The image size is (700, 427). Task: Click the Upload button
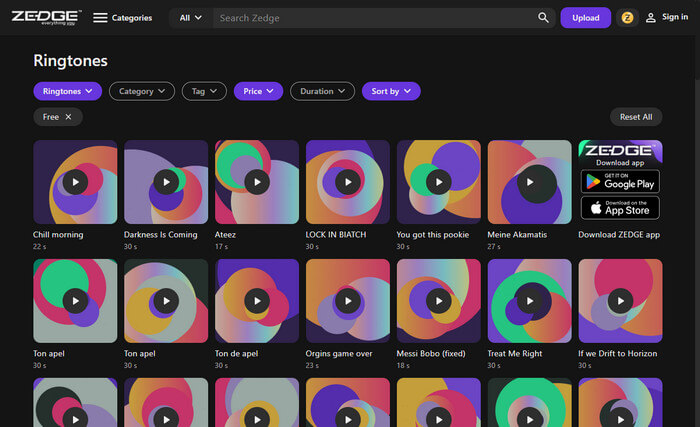click(585, 18)
